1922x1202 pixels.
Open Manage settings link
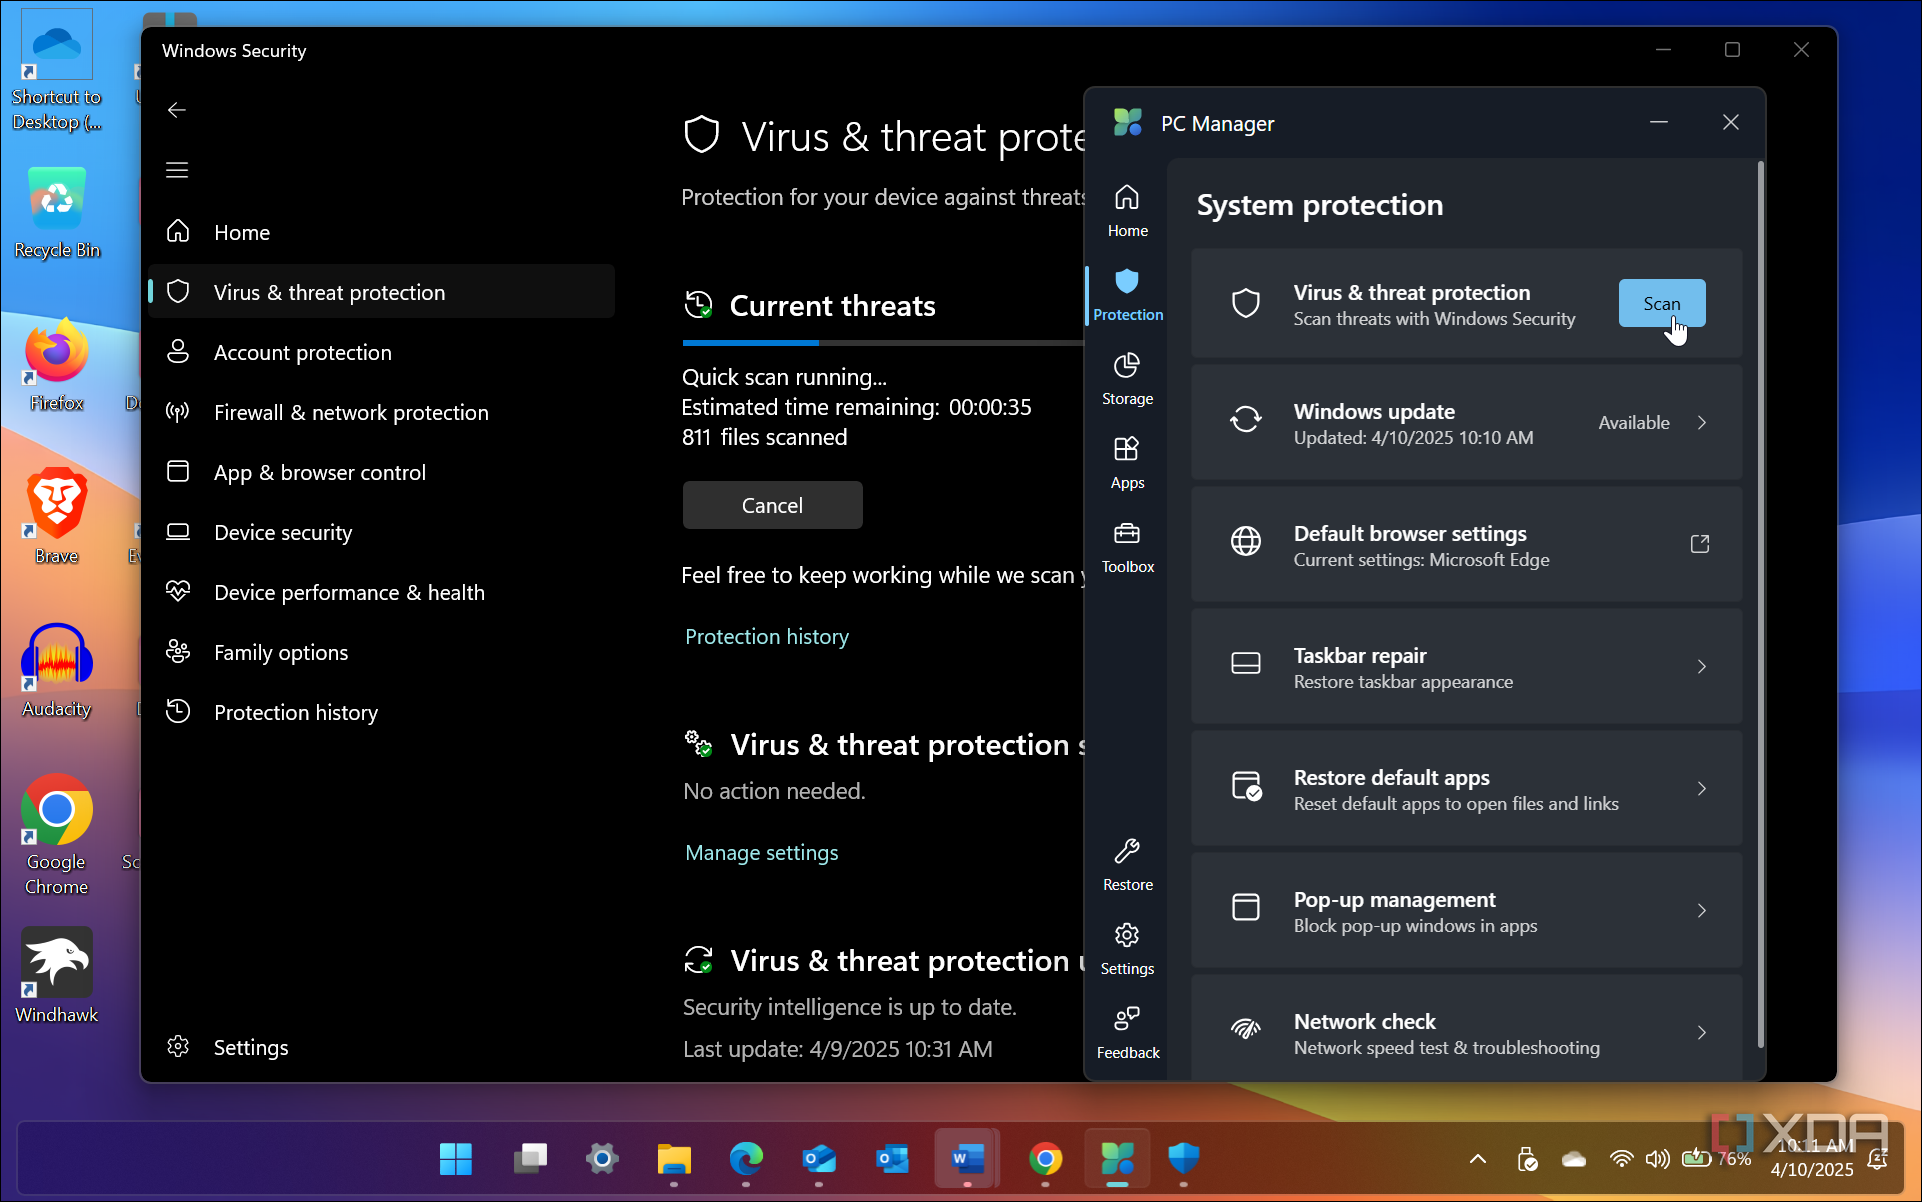[761, 852]
